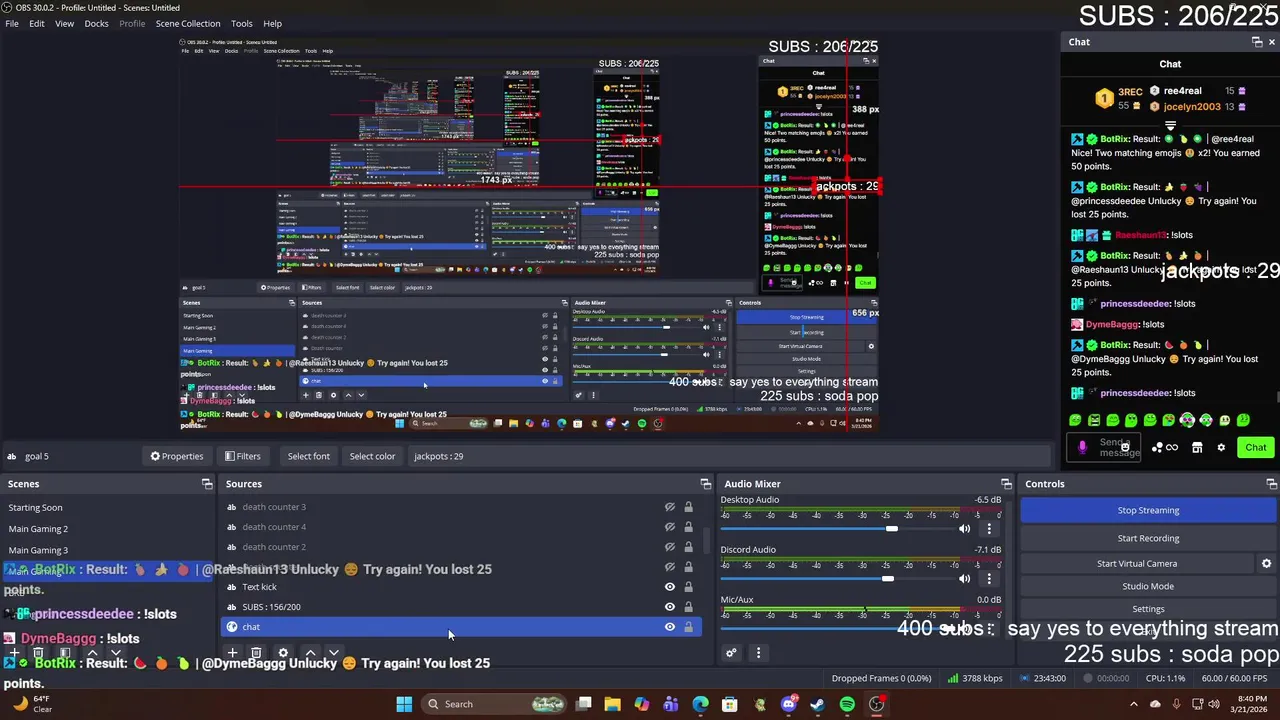Adjust Discord Audio volume slider handle
This screenshot has width=1280, height=720.
(x=887, y=579)
